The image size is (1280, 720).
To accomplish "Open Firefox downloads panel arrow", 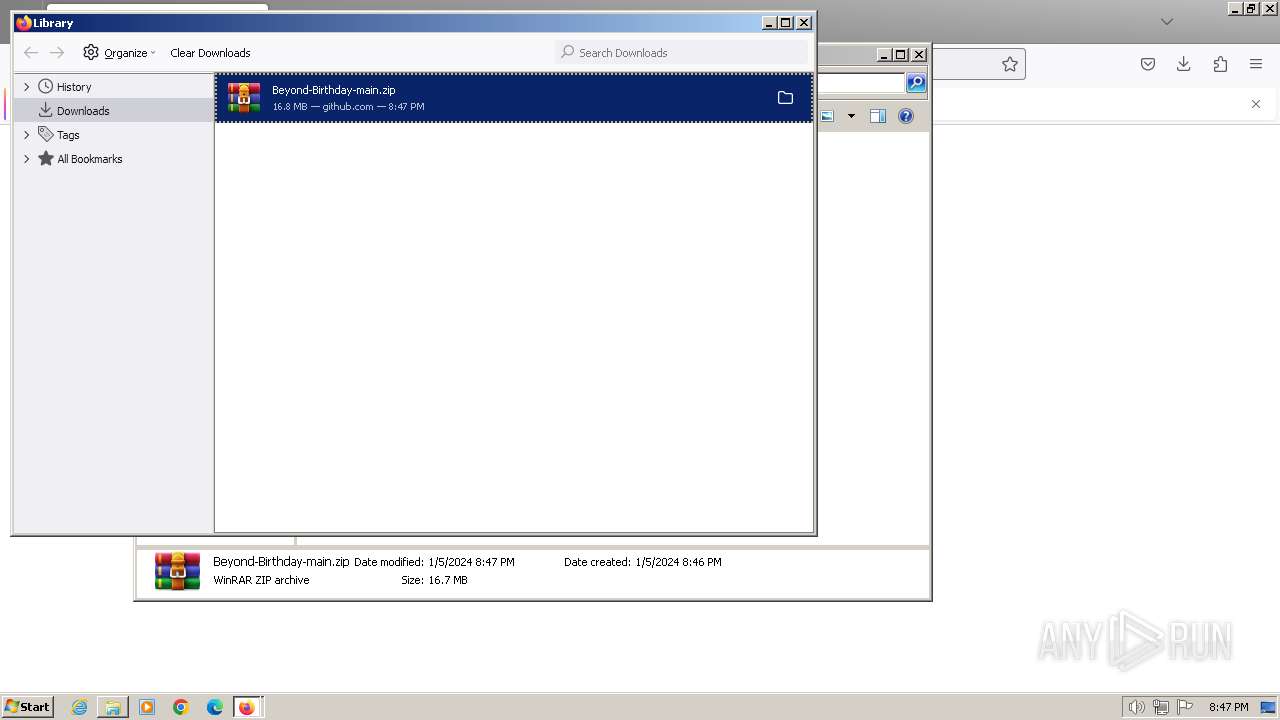I will point(1184,64).
